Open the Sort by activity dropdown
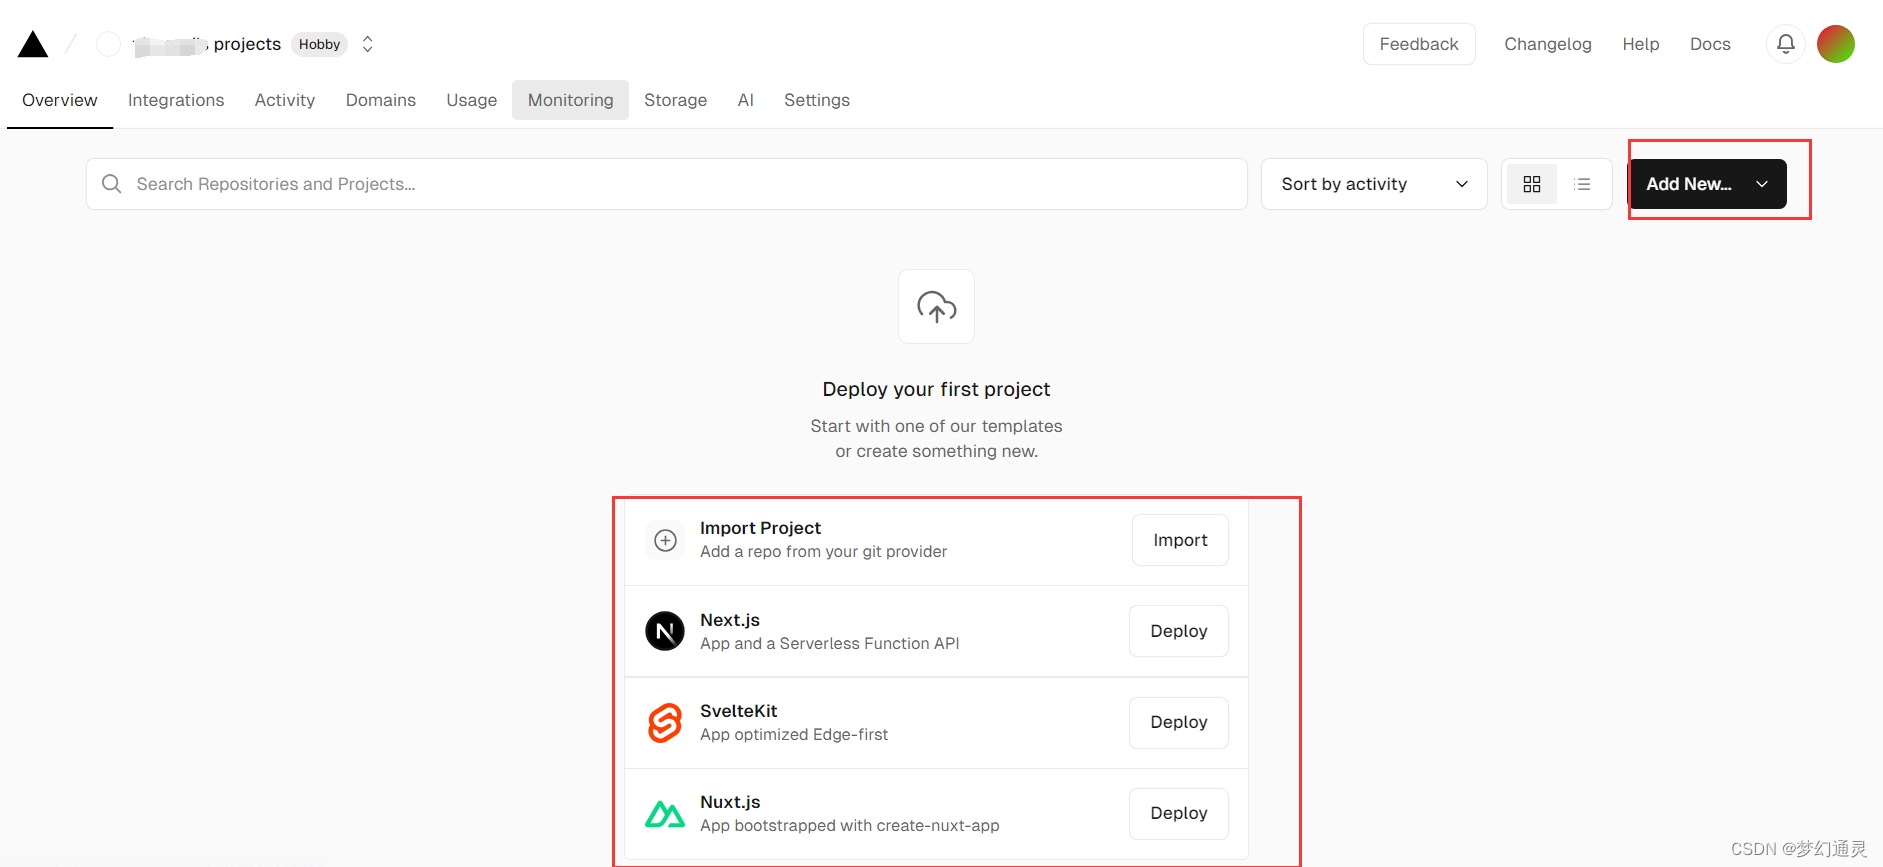The height and width of the screenshot is (867, 1883). [1374, 184]
